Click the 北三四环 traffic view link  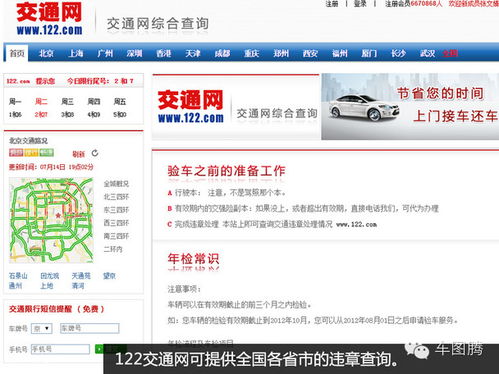pos(116,197)
